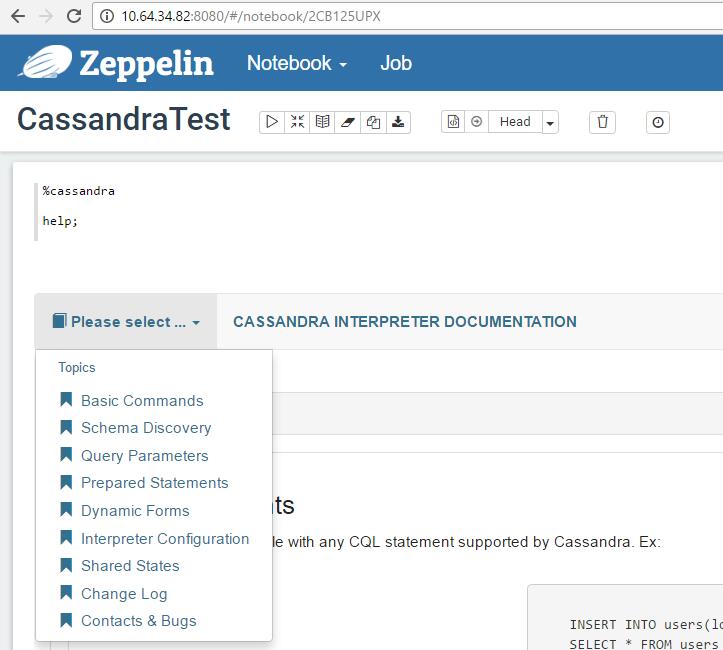Select Schema Discovery topic
Screen dimensions: 723x650
[x=146, y=428]
